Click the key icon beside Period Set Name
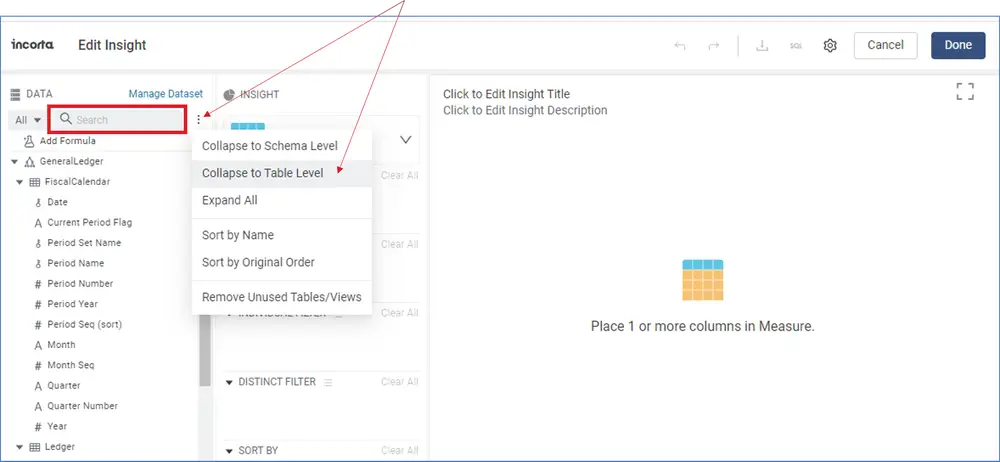Screen dimensions: 1000x462 pyautogui.click(x=38, y=243)
